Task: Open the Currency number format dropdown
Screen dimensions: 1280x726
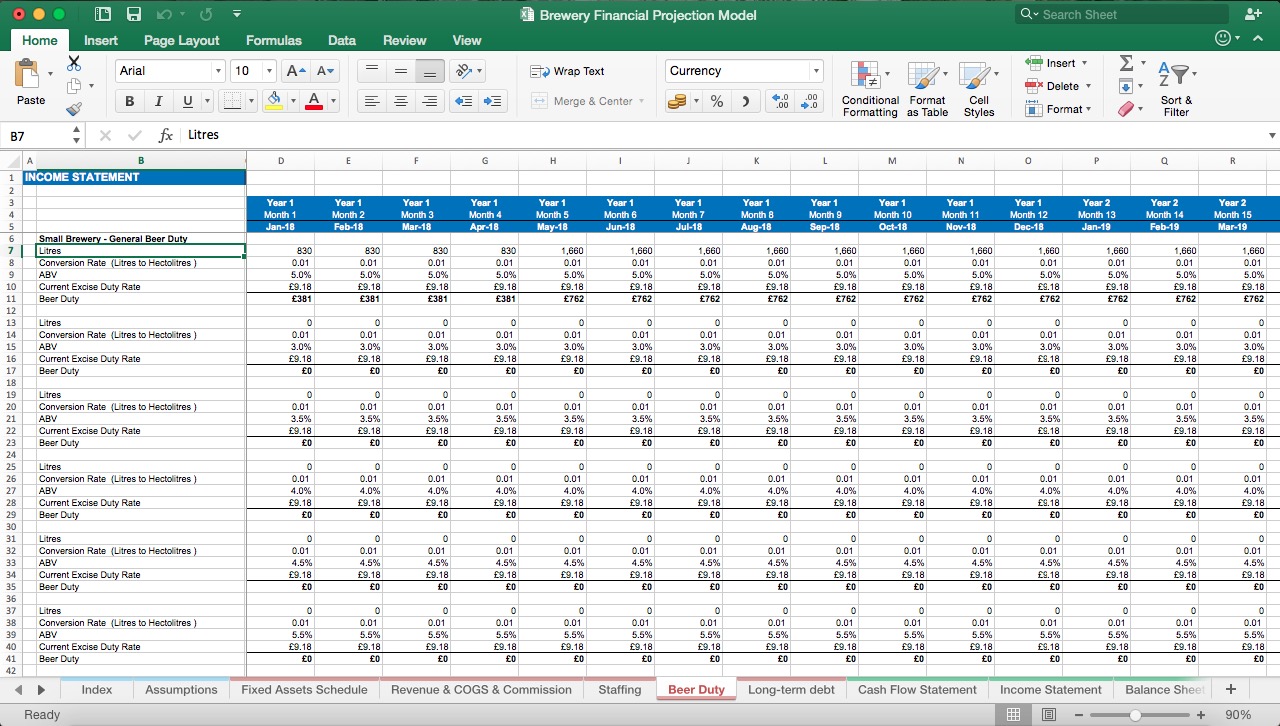Action: click(817, 71)
